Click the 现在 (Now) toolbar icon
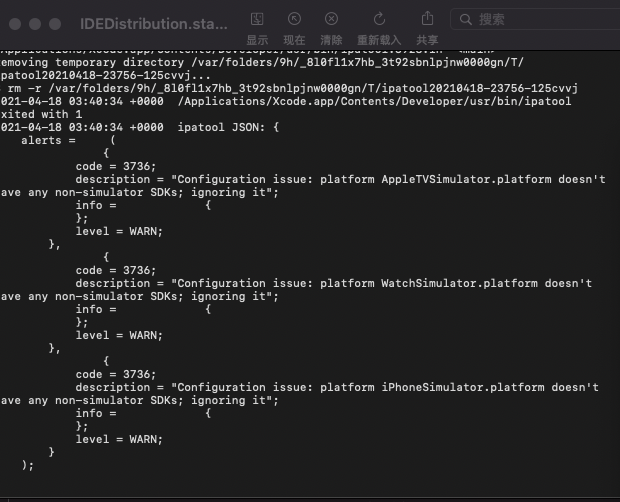The height and width of the screenshot is (502, 620). pos(294,19)
